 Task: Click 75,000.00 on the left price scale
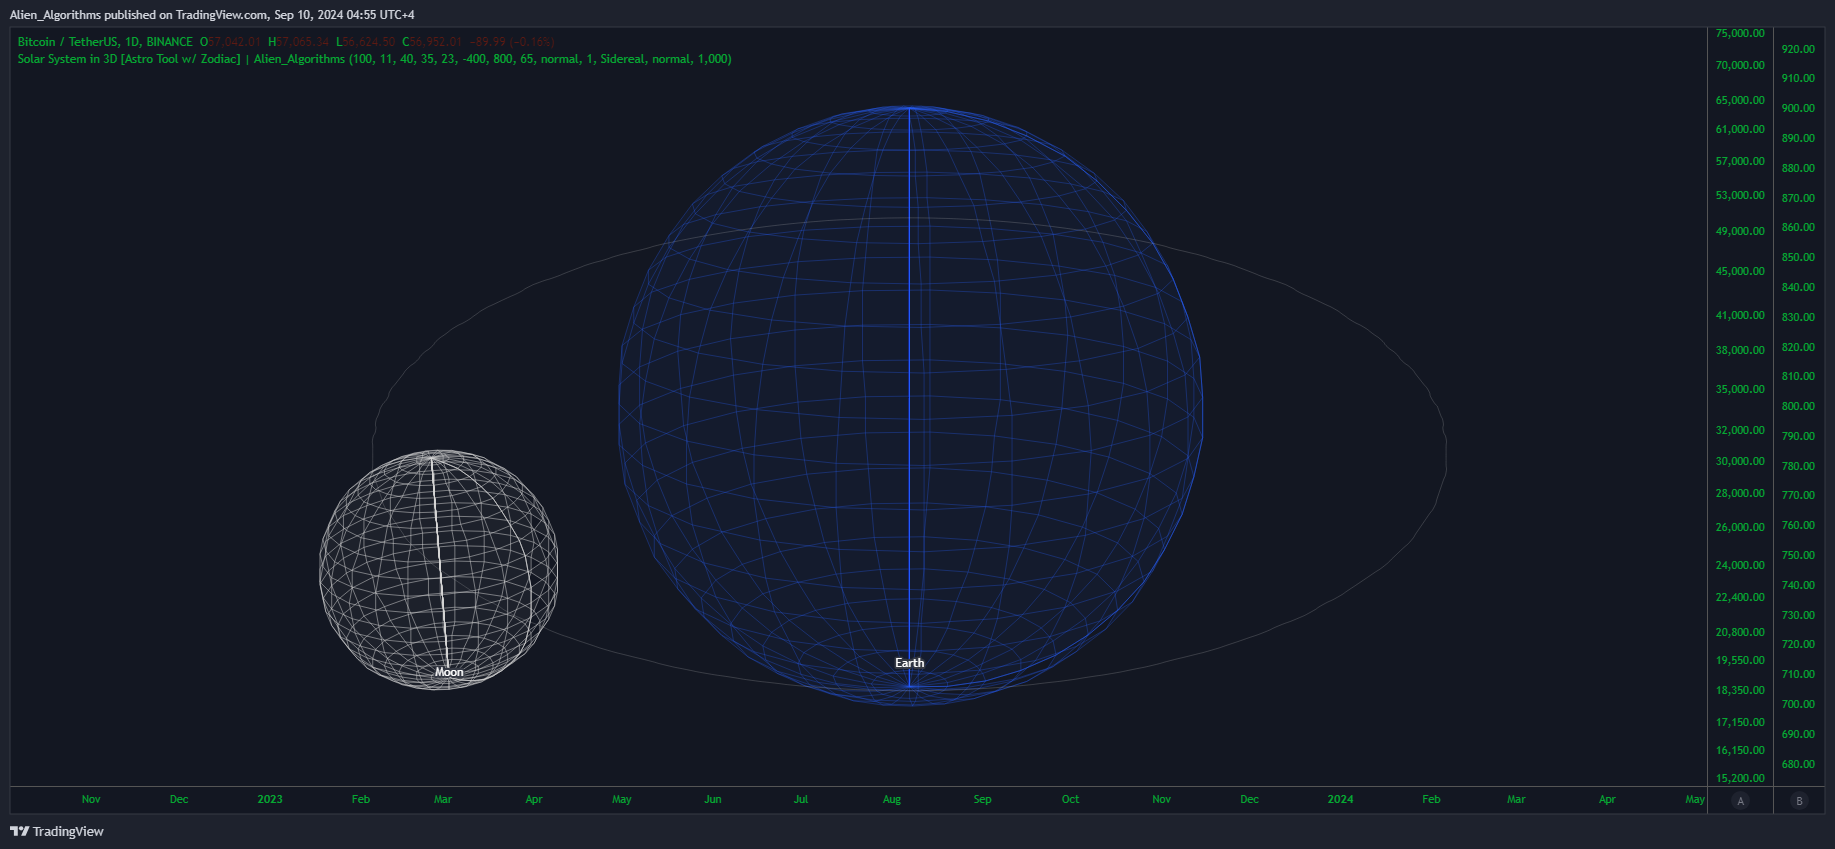click(1740, 33)
